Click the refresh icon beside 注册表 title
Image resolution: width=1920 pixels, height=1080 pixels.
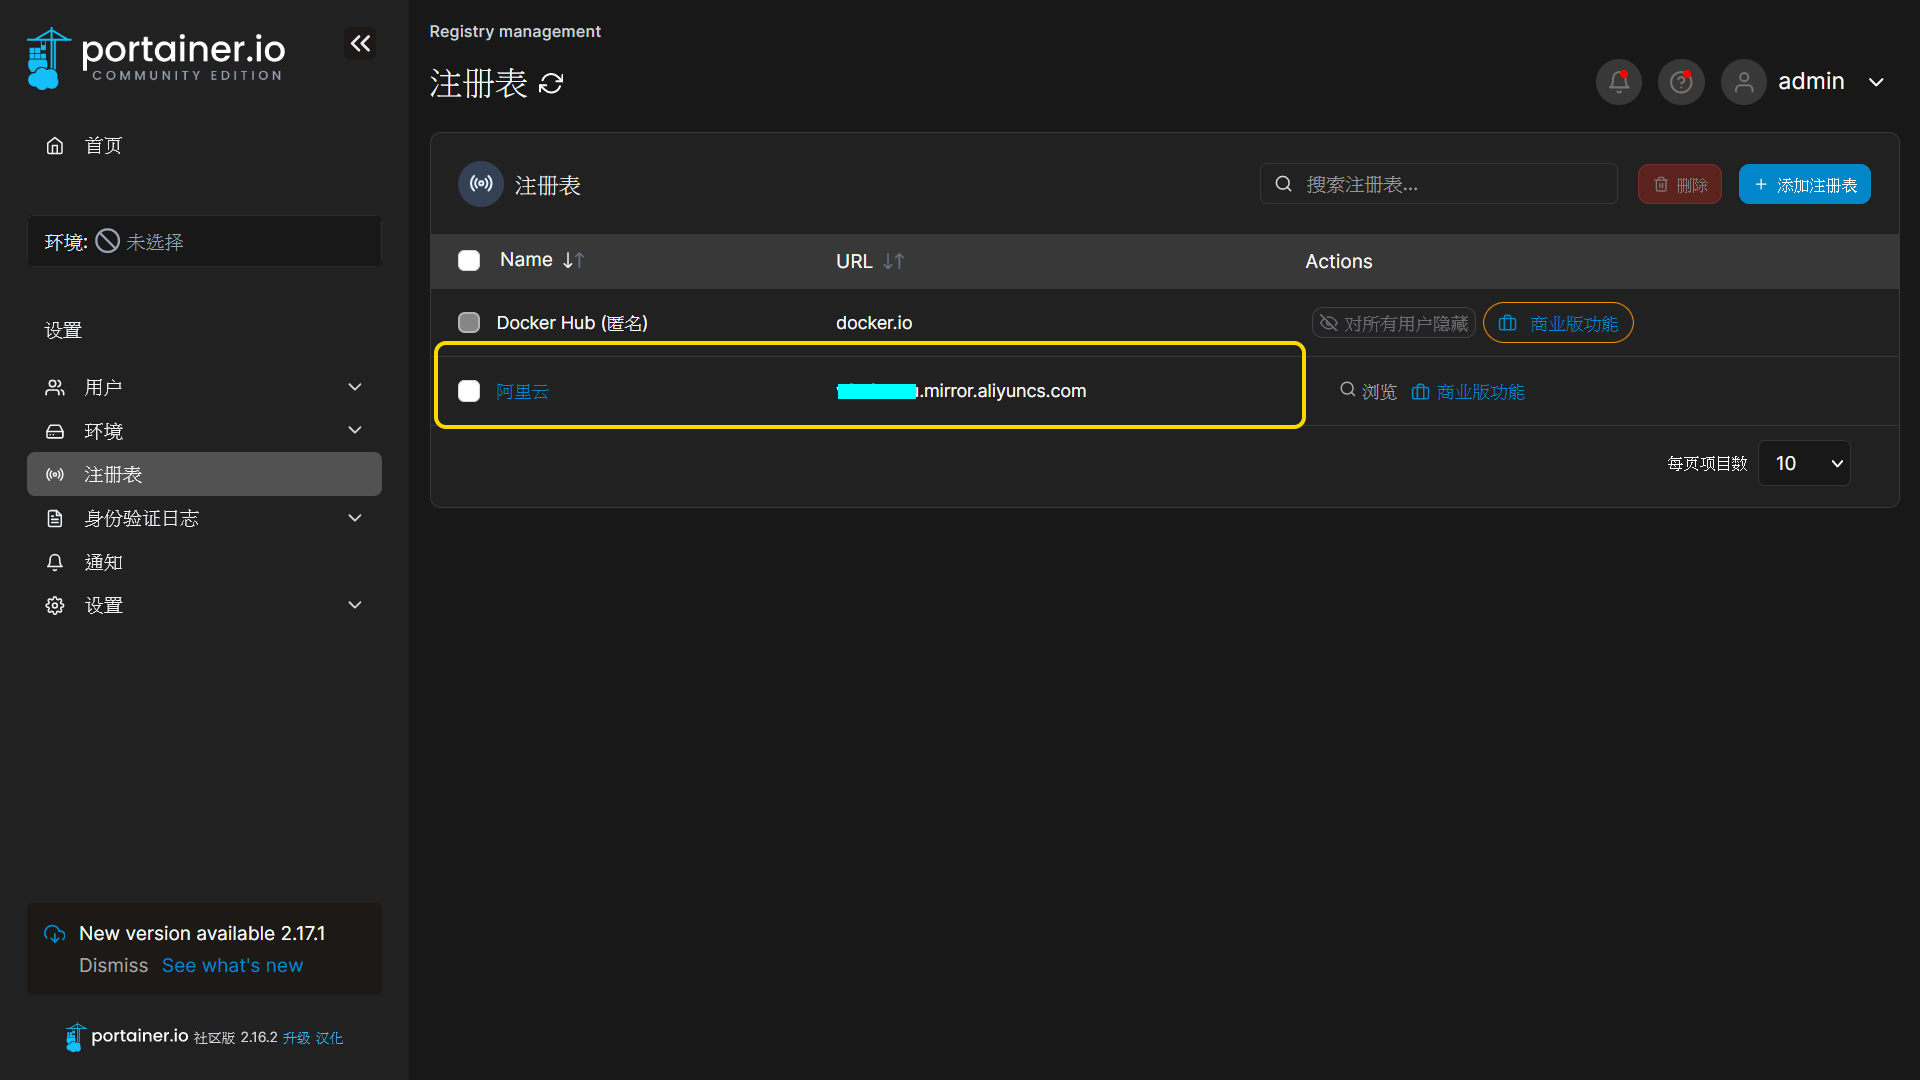click(x=551, y=84)
